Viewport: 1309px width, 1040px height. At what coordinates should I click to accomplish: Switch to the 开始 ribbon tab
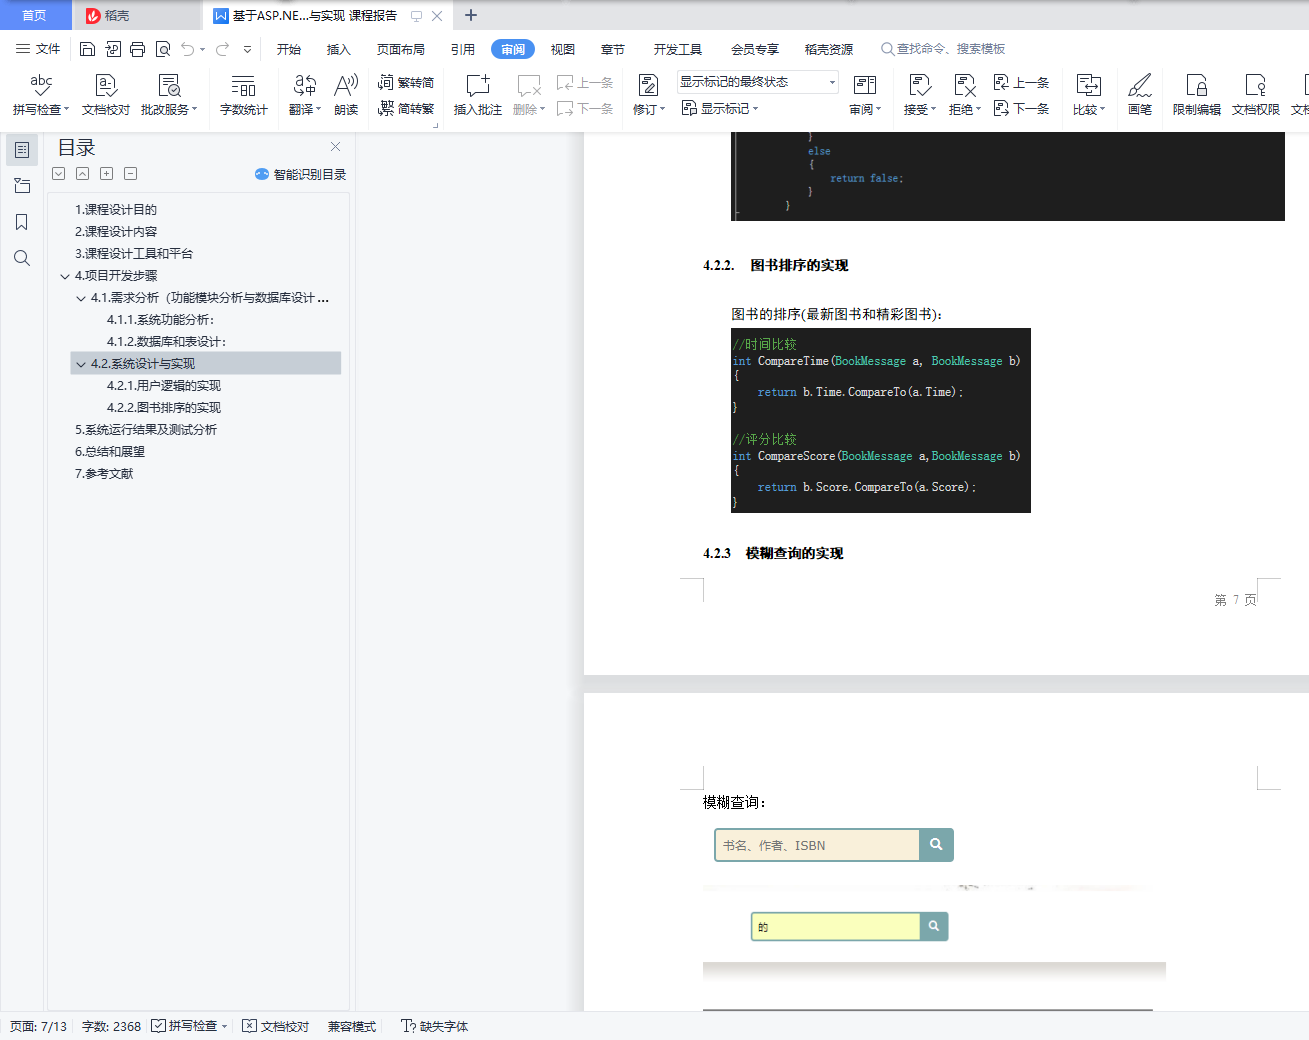(289, 49)
